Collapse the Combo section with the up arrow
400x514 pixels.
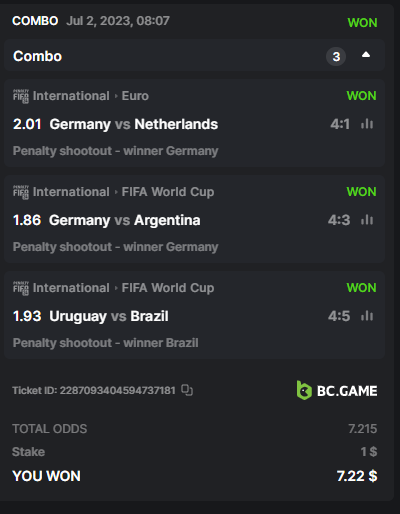pos(366,55)
